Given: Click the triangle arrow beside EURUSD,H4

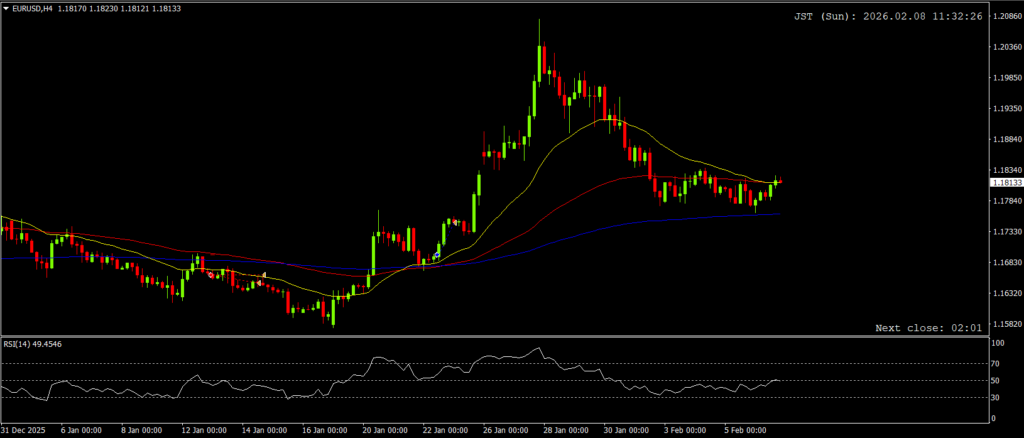Looking at the screenshot, I should click(6, 8).
